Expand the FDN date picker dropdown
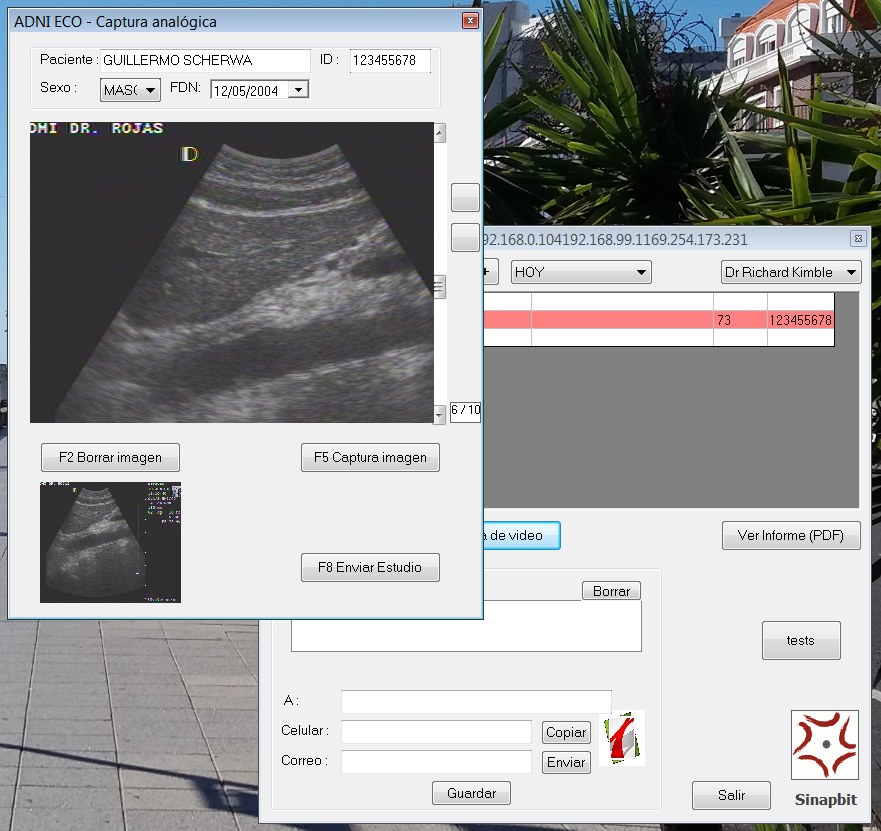Viewport: 881px width, 831px height. click(x=298, y=90)
